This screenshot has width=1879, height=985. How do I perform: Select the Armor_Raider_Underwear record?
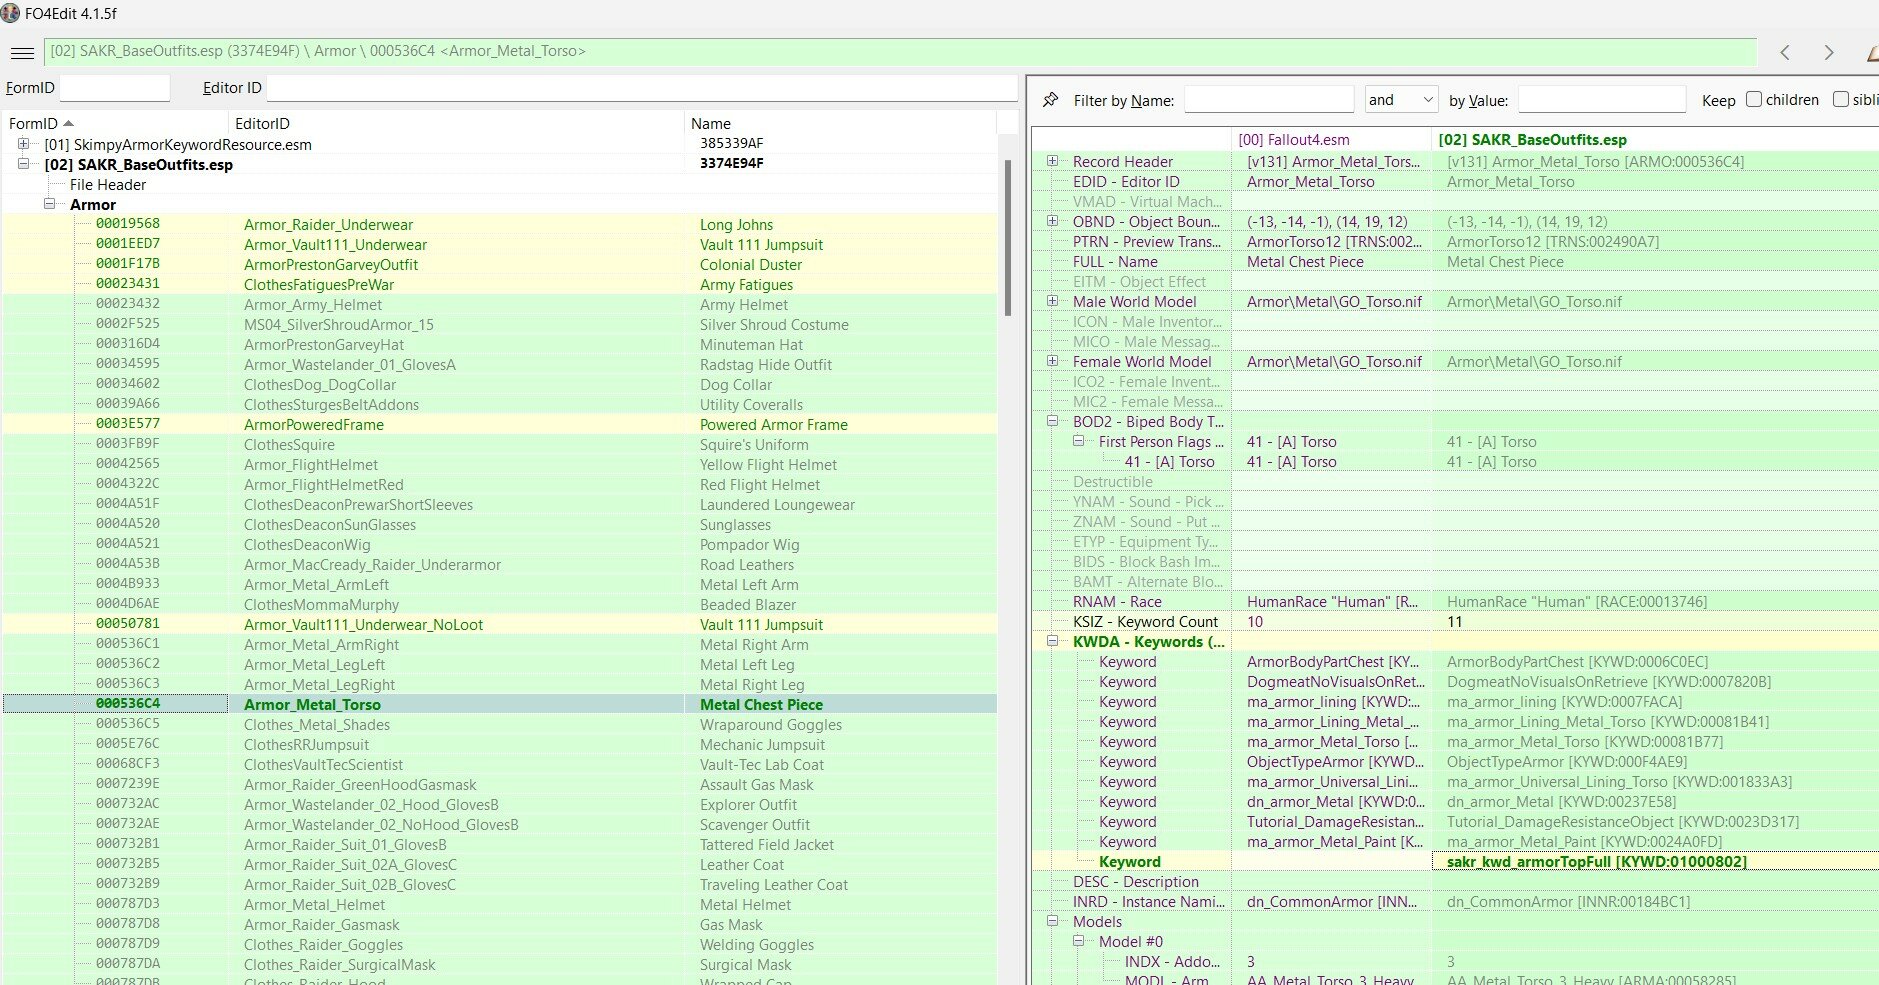328,224
